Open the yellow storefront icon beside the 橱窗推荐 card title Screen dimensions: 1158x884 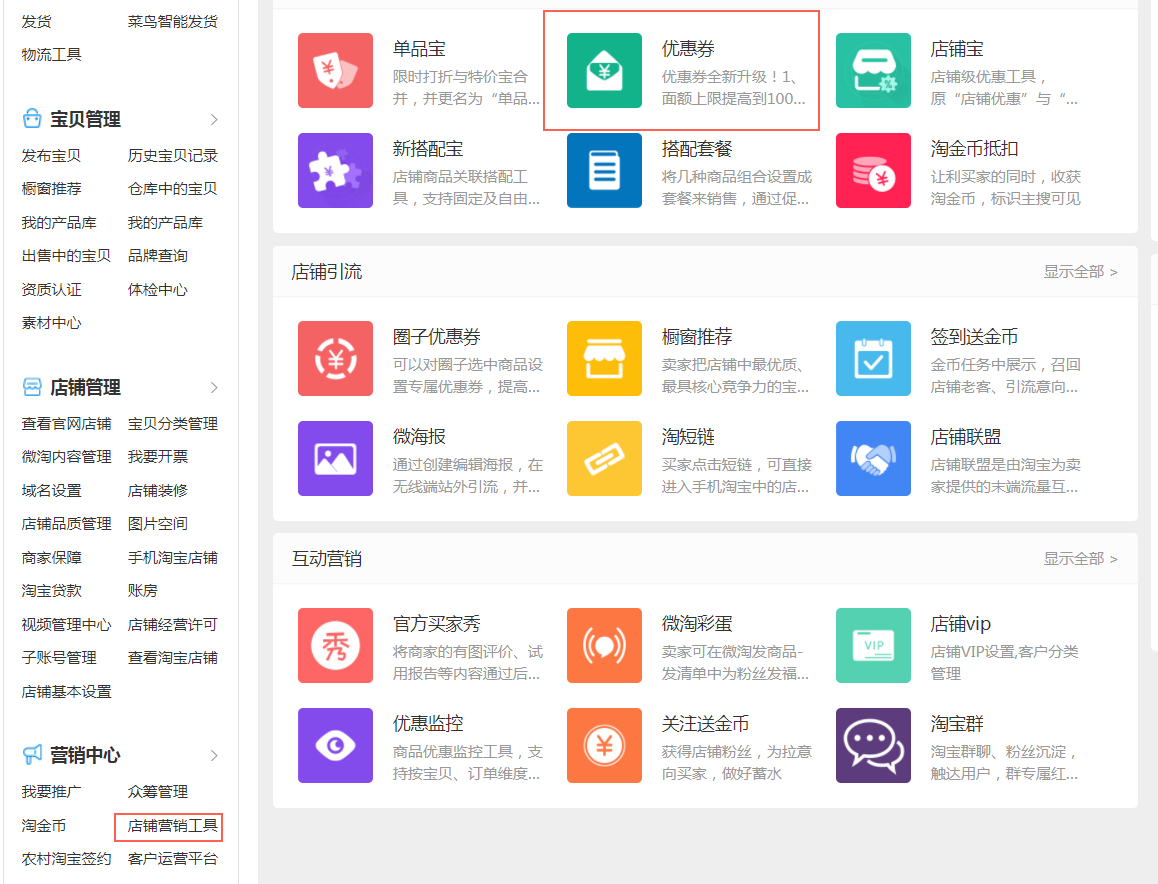(604, 359)
